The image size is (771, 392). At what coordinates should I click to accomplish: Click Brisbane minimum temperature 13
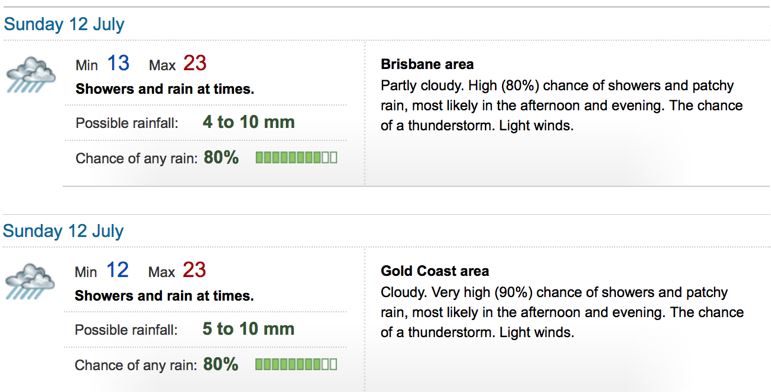coord(118,63)
